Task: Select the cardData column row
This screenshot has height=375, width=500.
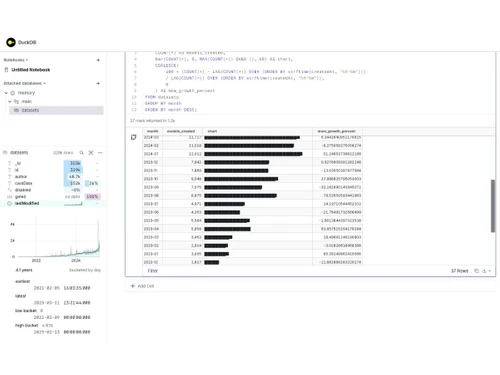Action: point(53,183)
